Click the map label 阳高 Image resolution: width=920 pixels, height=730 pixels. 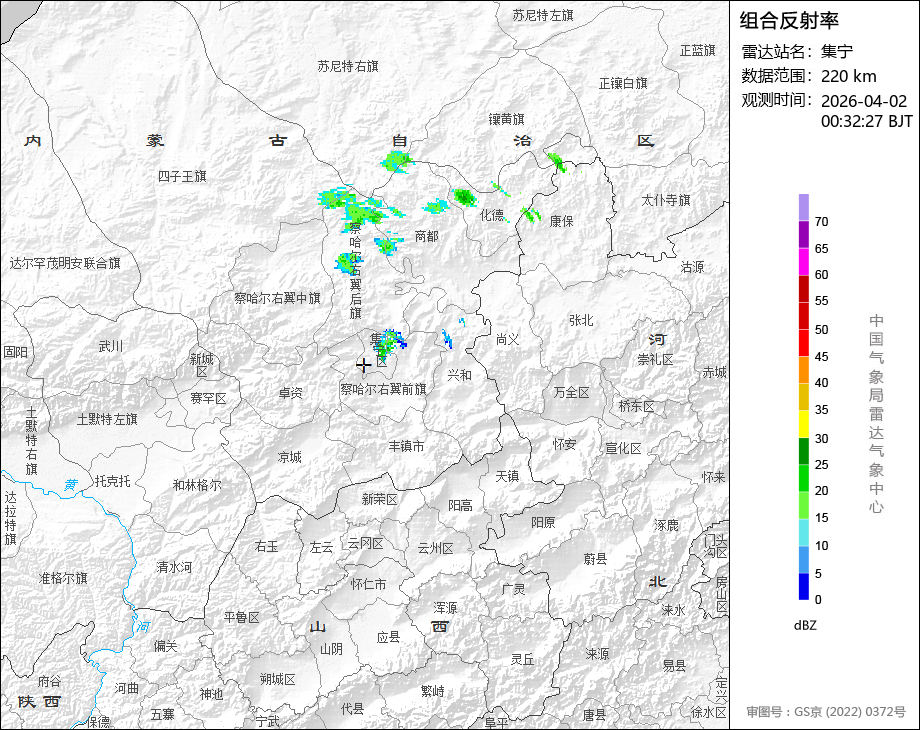point(460,506)
